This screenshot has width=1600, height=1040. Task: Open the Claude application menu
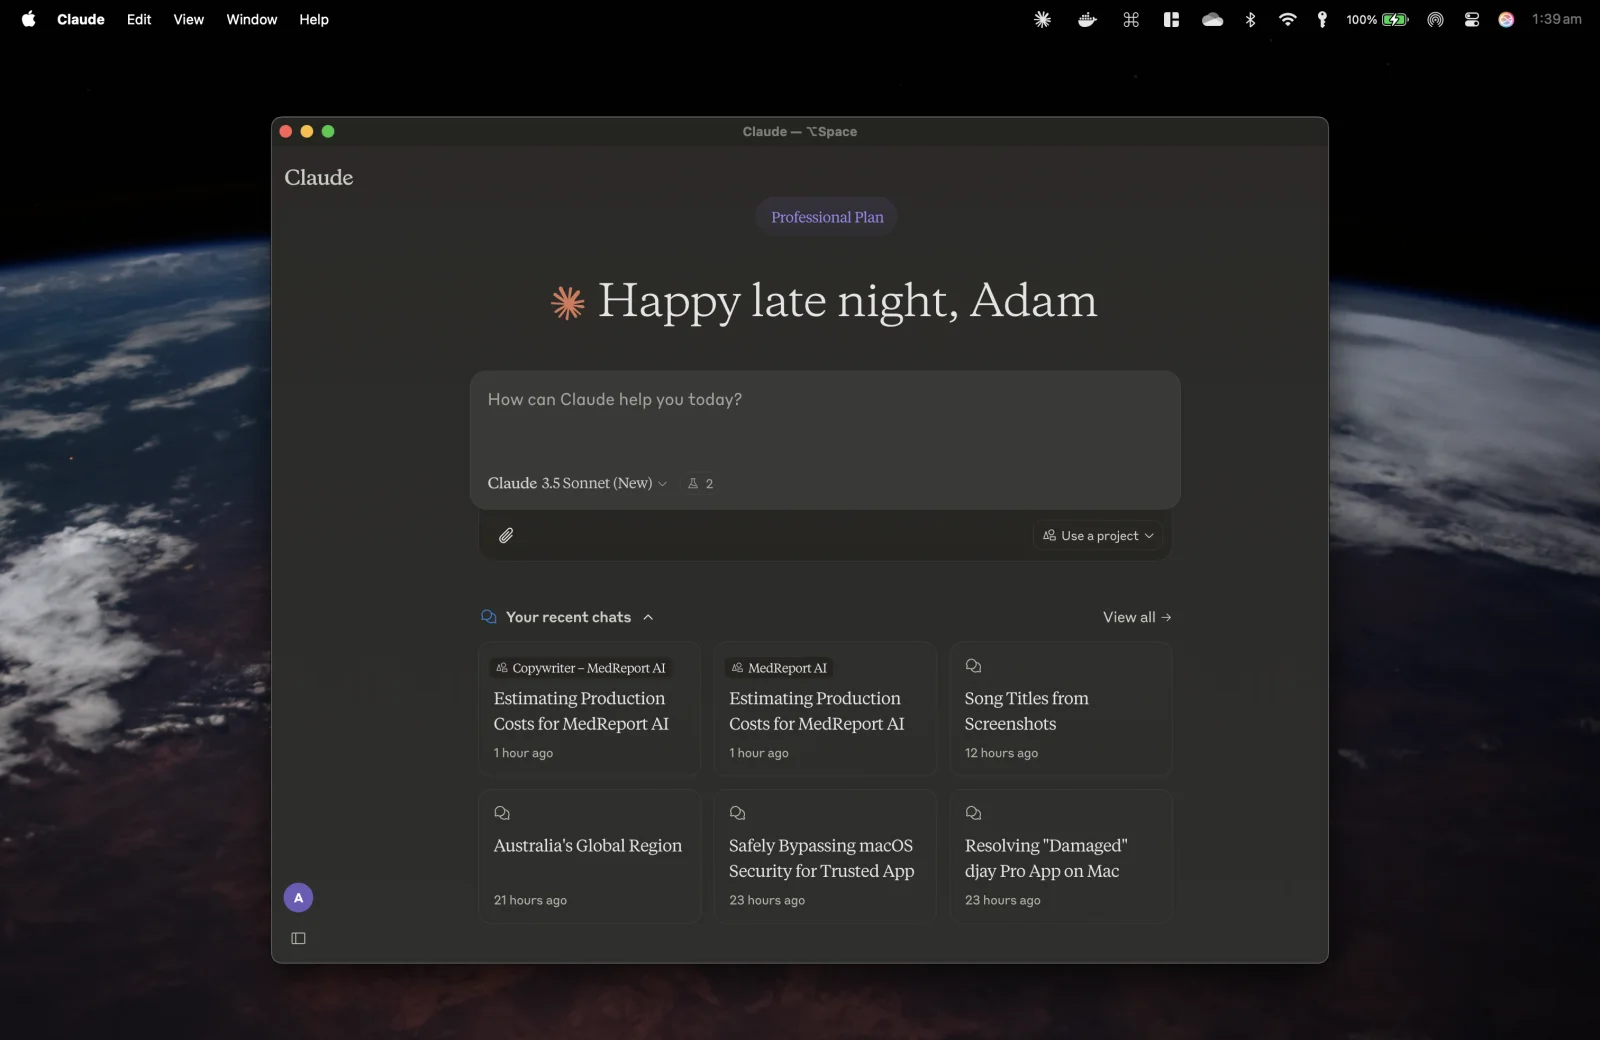(x=81, y=19)
